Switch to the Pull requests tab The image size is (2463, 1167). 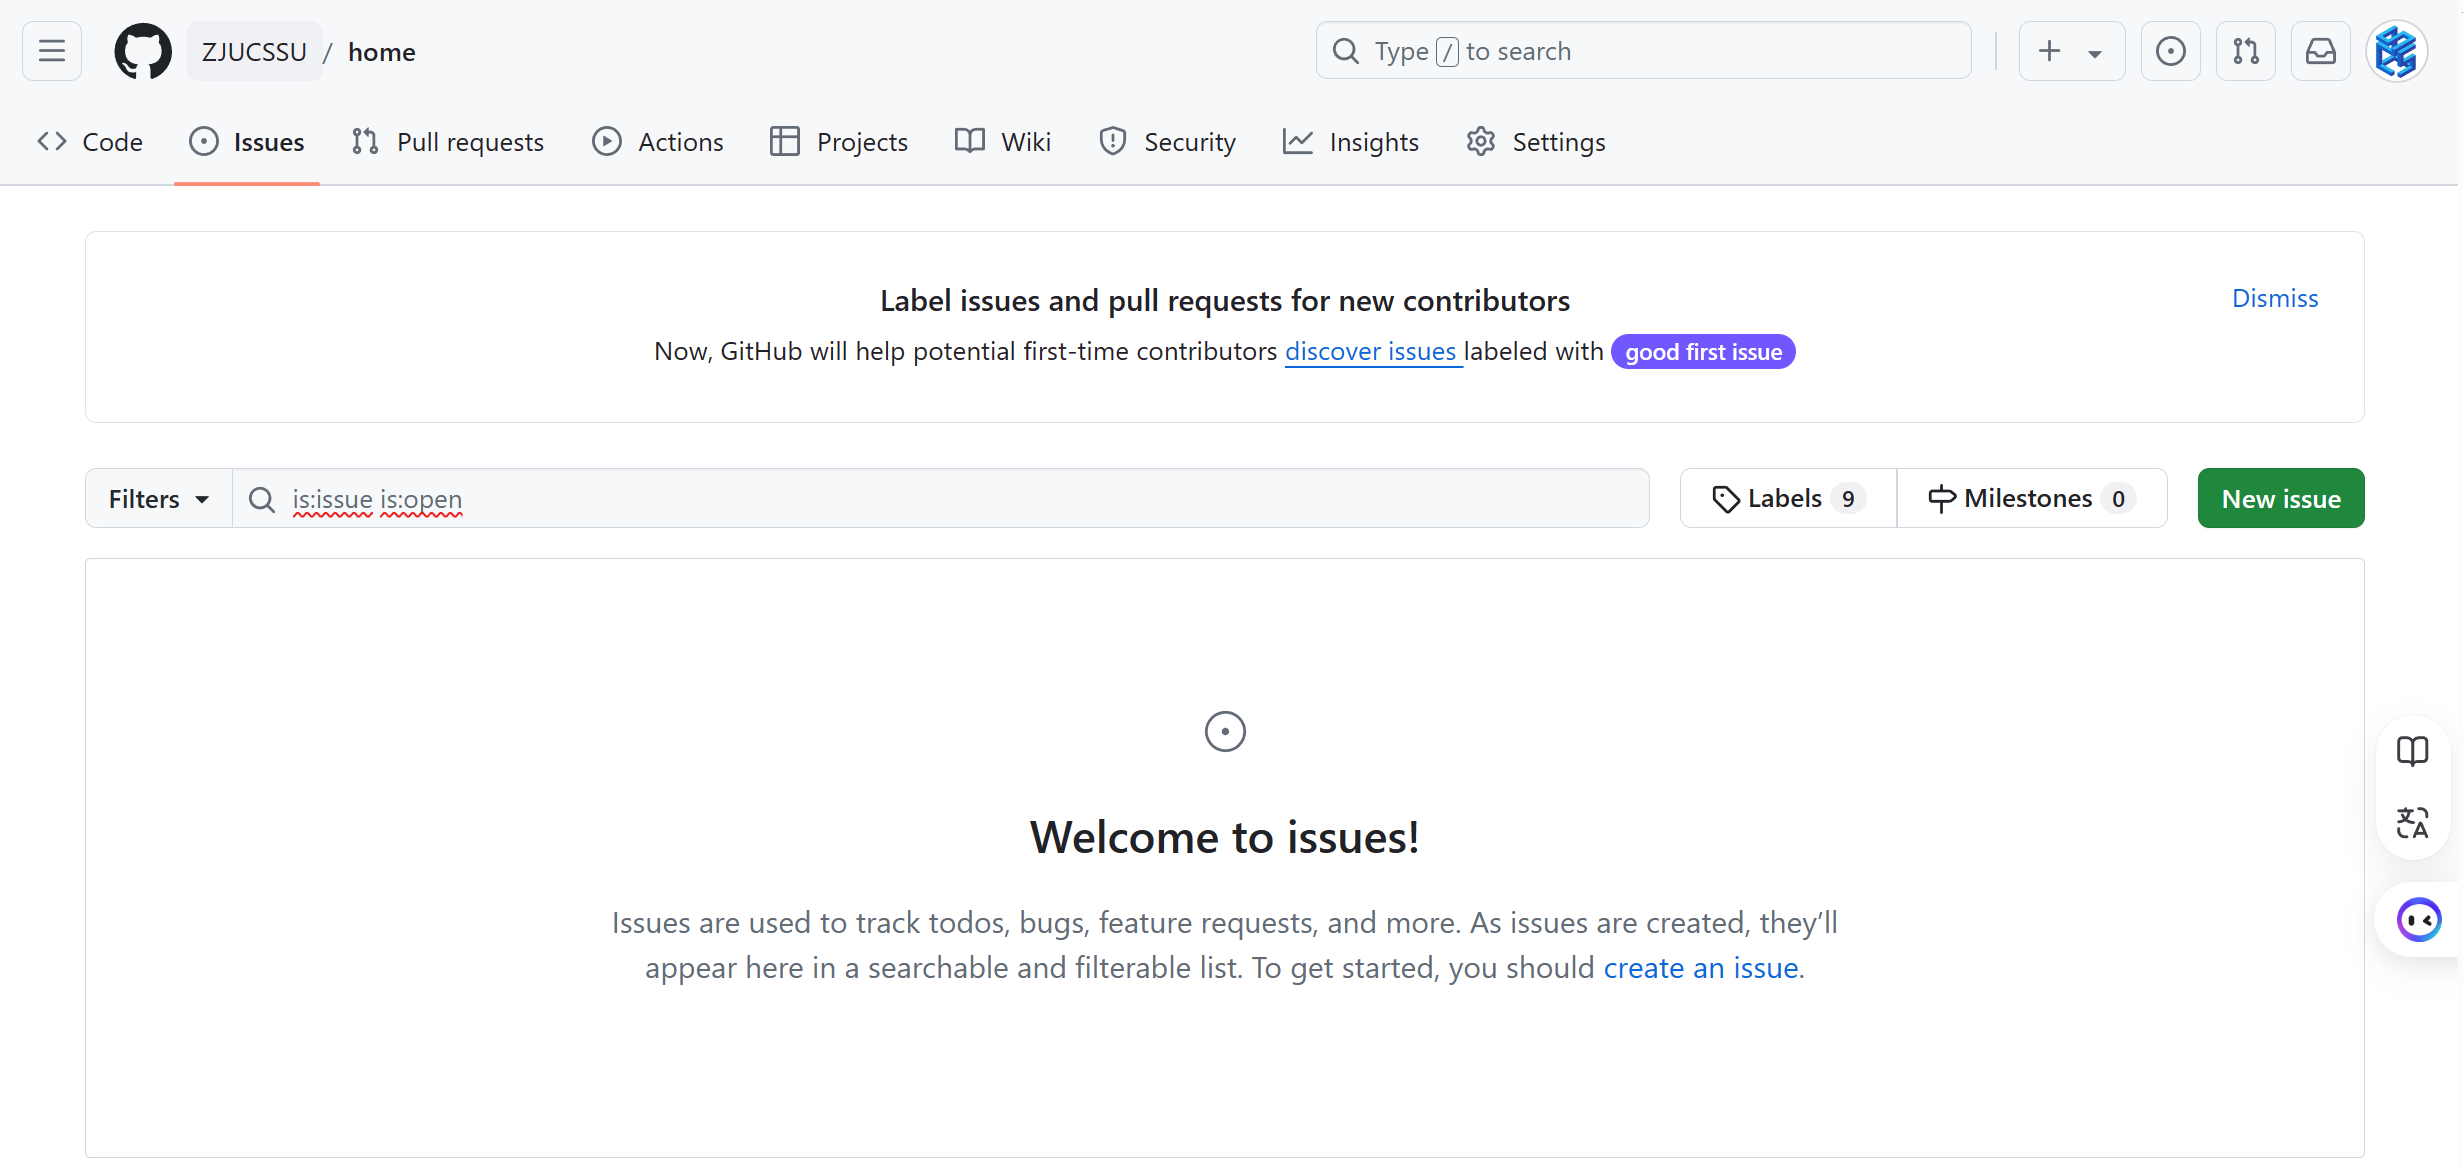[448, 142]
